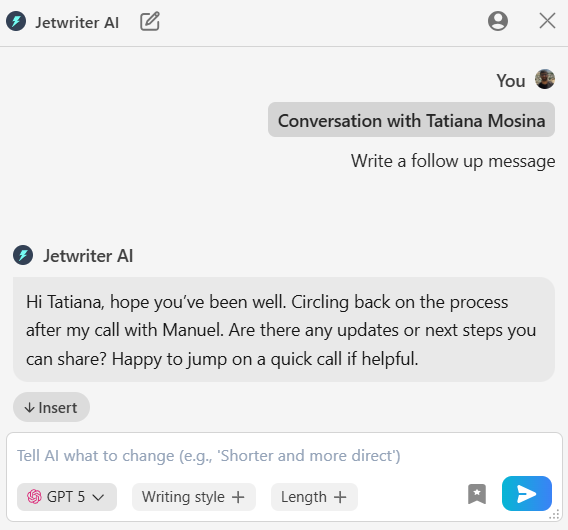Click the Jetwriter AI response avatar icon
The image size is (568, 530).
click(x=23, y=255)
